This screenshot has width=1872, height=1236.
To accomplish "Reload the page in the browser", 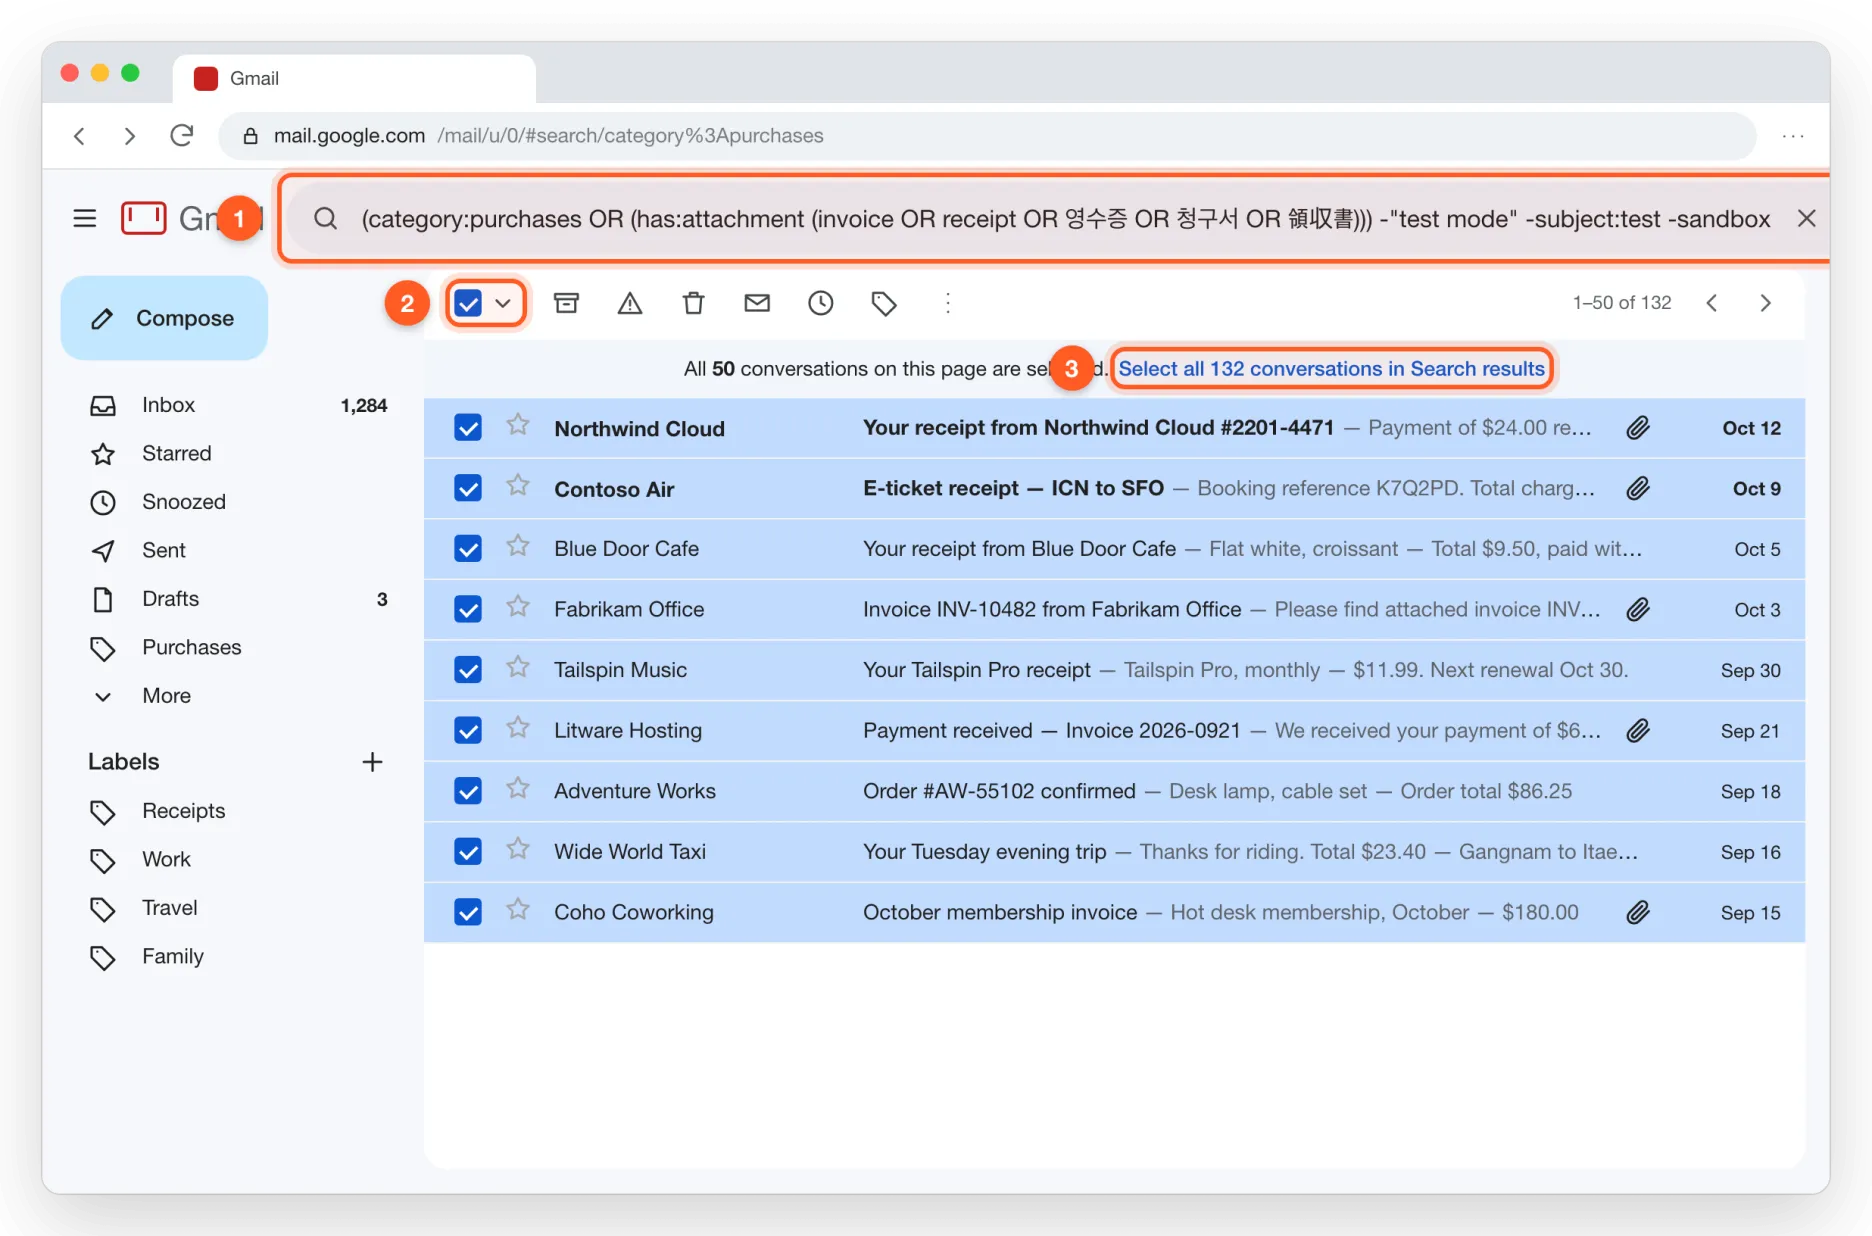I will (x=181, y=135).
